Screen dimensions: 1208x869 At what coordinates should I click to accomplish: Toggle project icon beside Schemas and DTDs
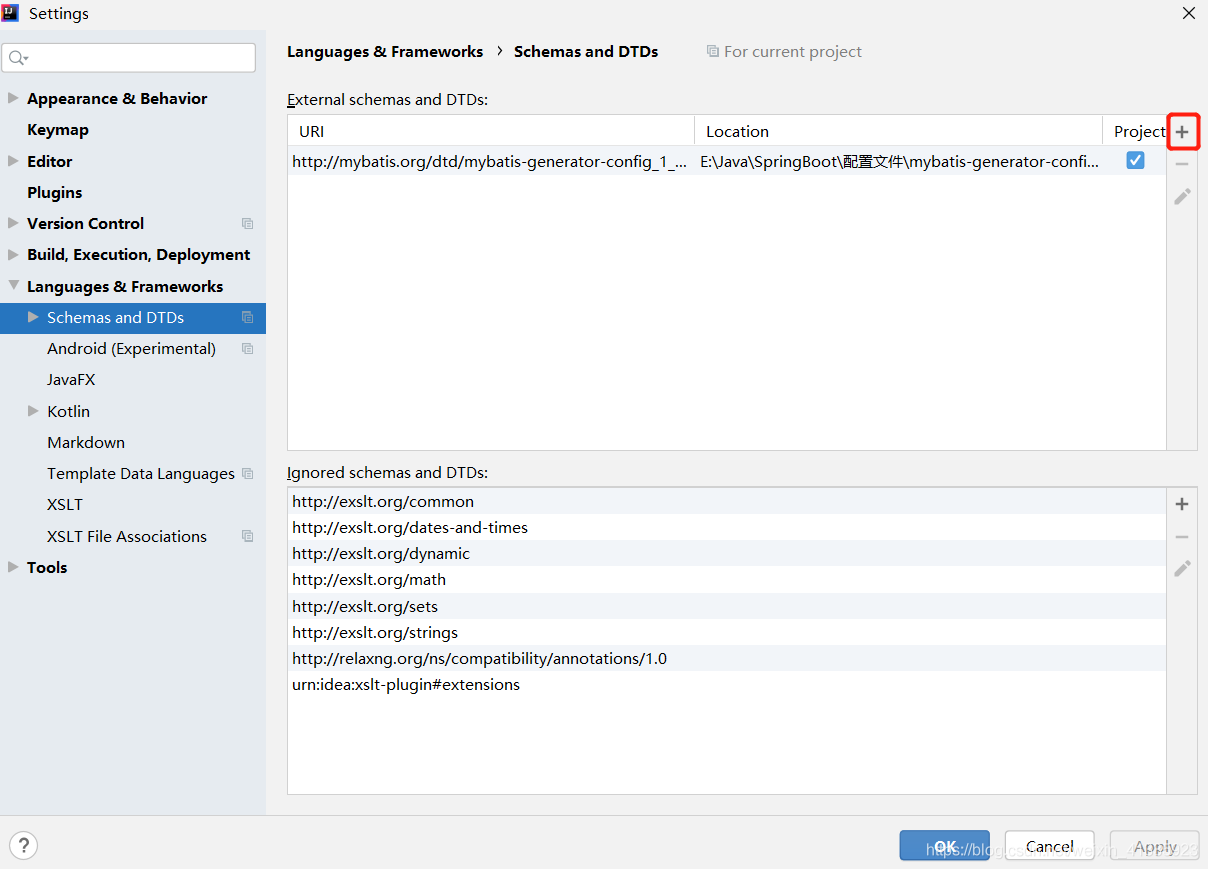[250, 317]
